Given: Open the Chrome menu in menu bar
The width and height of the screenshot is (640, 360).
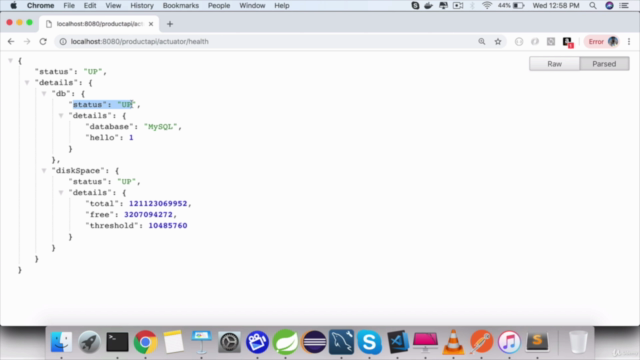Looking at the screenshot, I should (x=40, y=6).
